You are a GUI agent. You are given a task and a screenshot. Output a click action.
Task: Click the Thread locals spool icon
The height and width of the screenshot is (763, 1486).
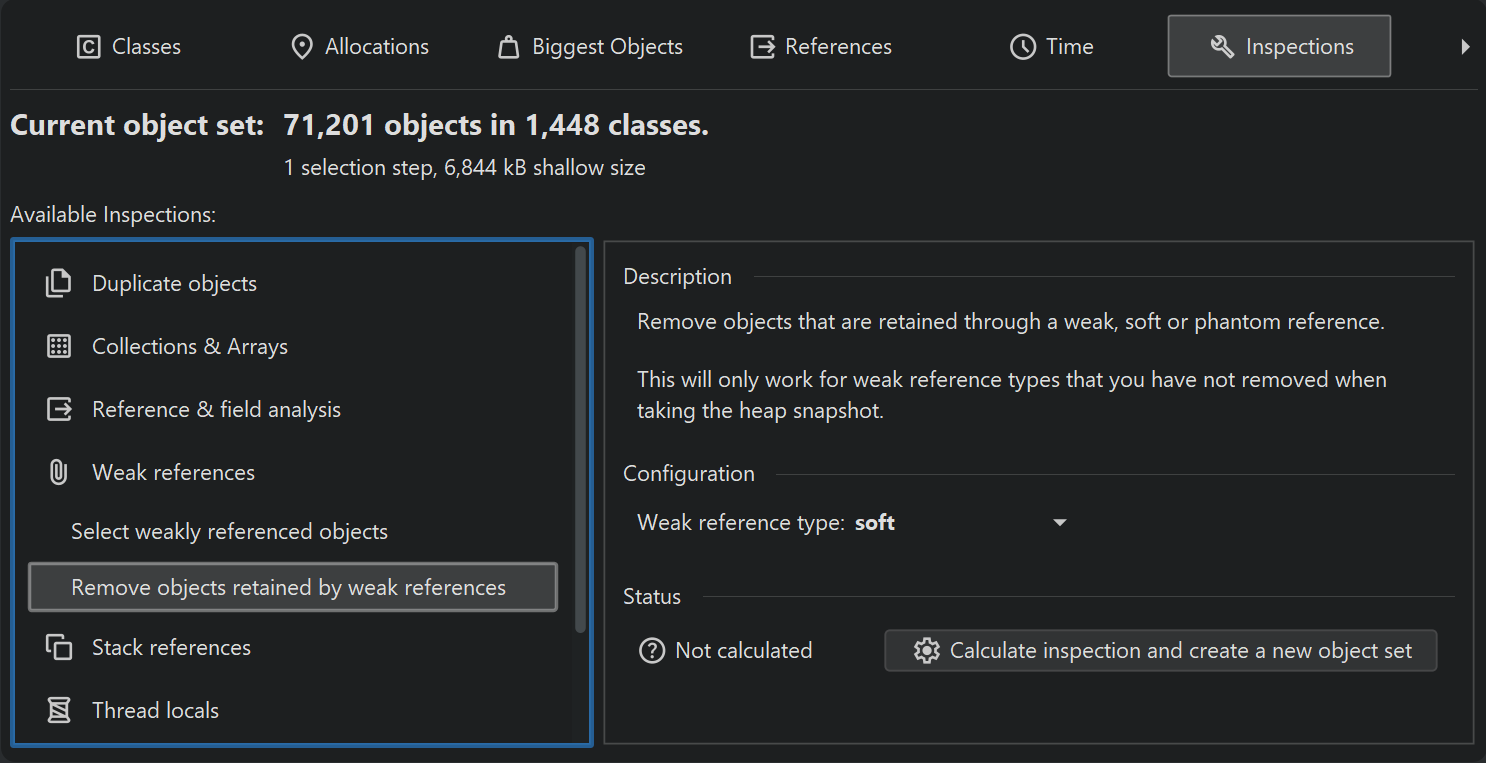coord(59,711)
